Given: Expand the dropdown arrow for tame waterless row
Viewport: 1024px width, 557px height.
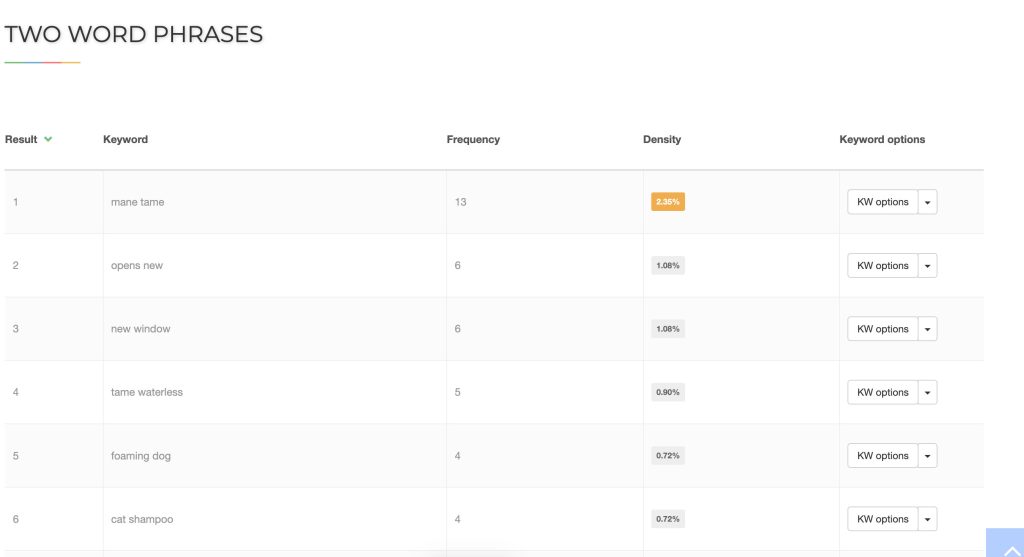Looking at the screenshot, I should (x=928, y=393).
